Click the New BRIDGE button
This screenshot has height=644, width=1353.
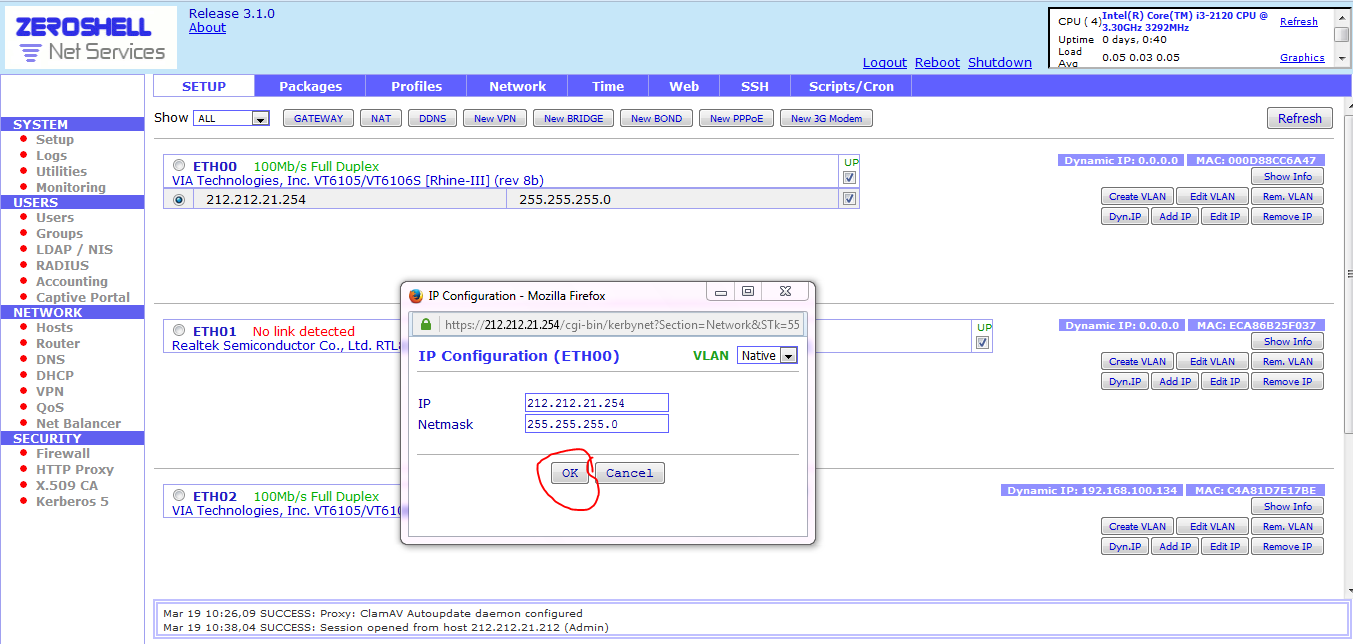(573, 118)
